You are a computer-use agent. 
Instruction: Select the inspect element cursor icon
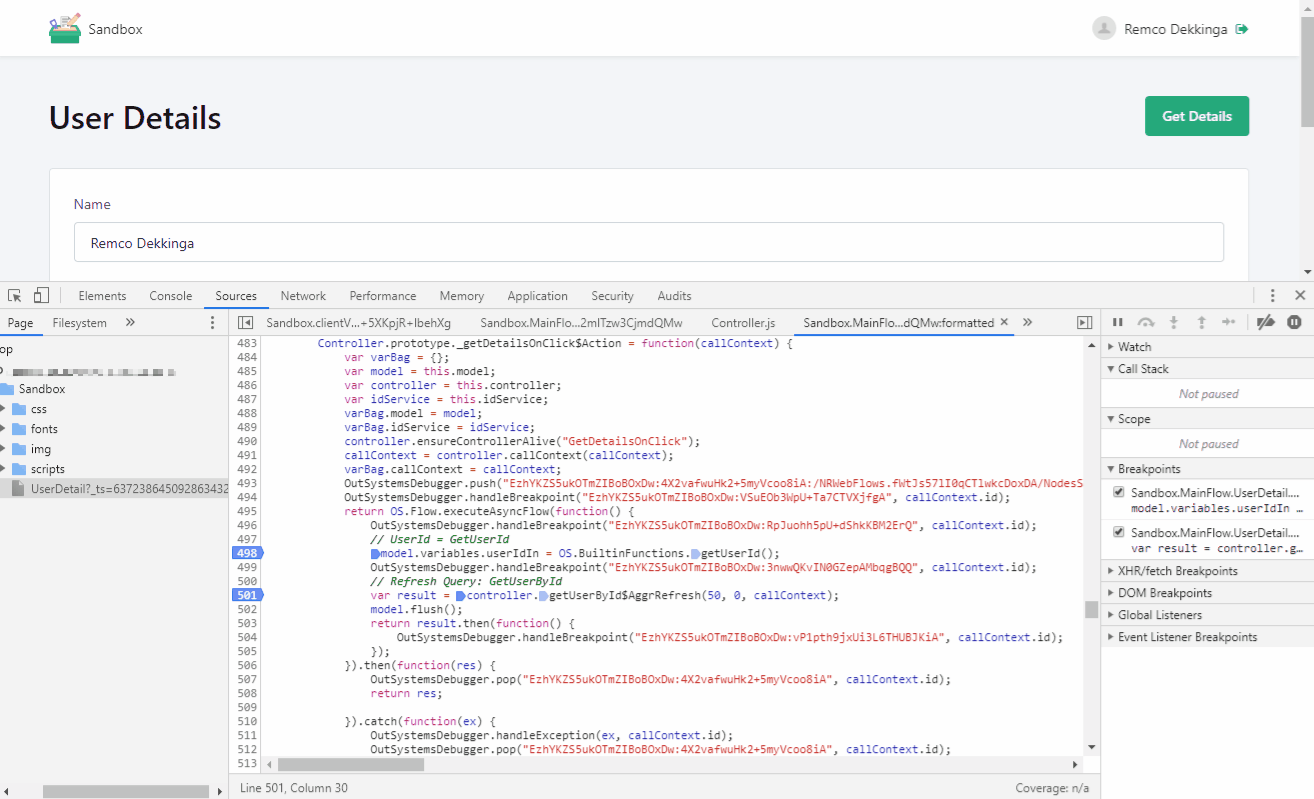click(14, 295)
